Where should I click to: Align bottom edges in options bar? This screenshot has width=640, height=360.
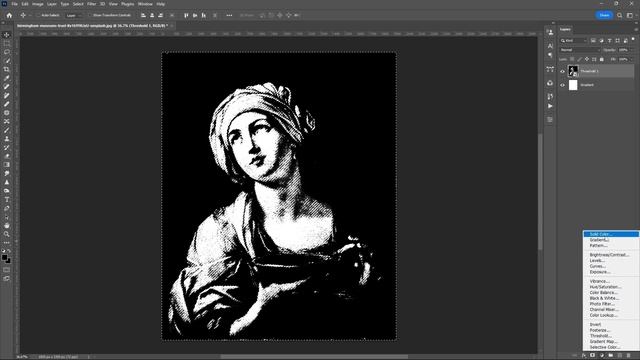[x=203, y=15]
